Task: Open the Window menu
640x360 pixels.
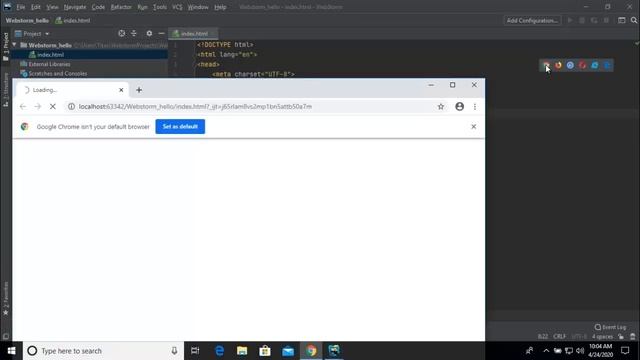Action: click(198, 7)
